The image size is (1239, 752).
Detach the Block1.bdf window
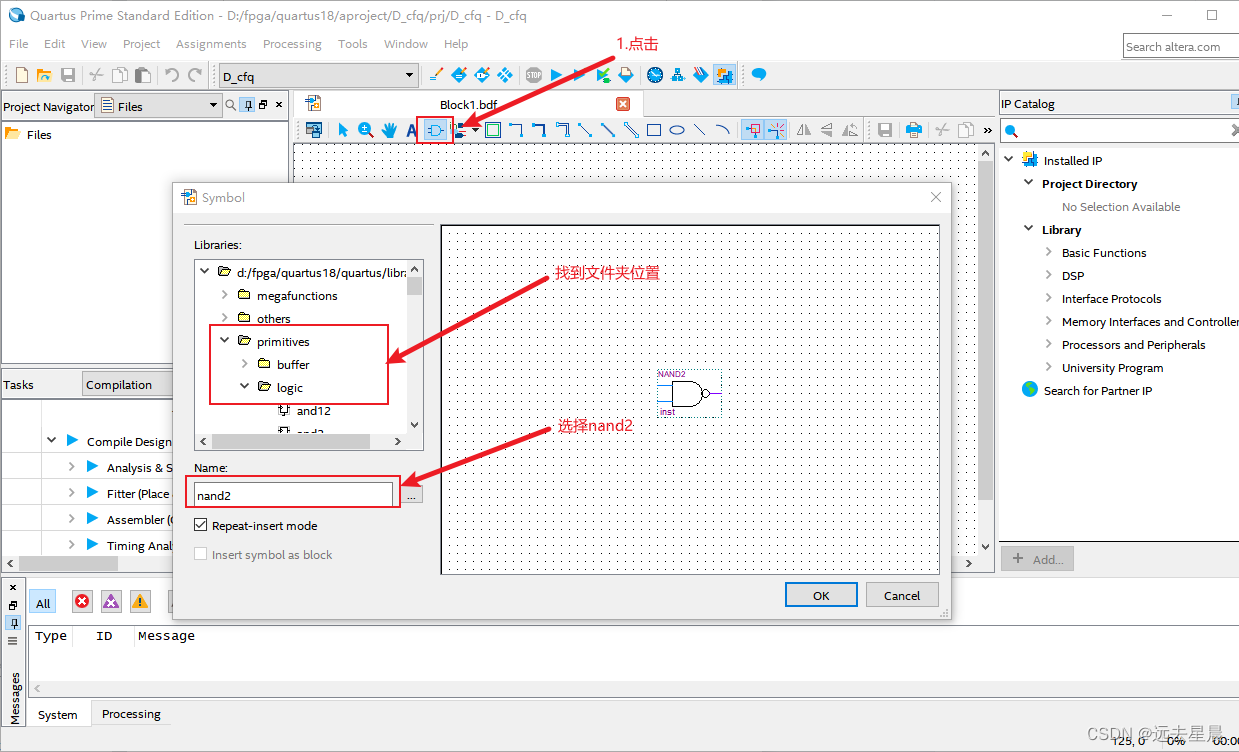313,130
